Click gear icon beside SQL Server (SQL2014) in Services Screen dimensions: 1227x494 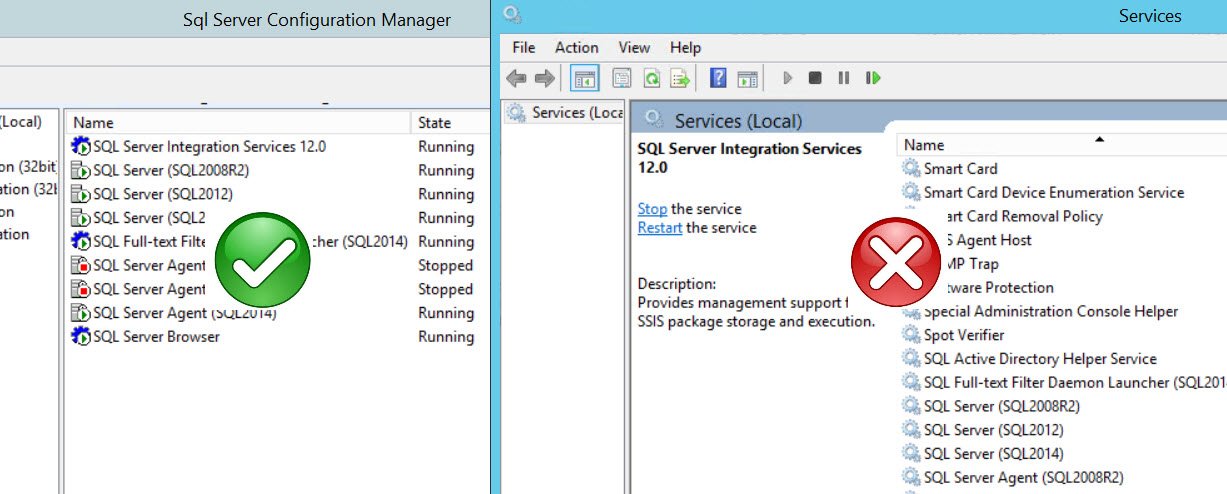click(911, 454)
